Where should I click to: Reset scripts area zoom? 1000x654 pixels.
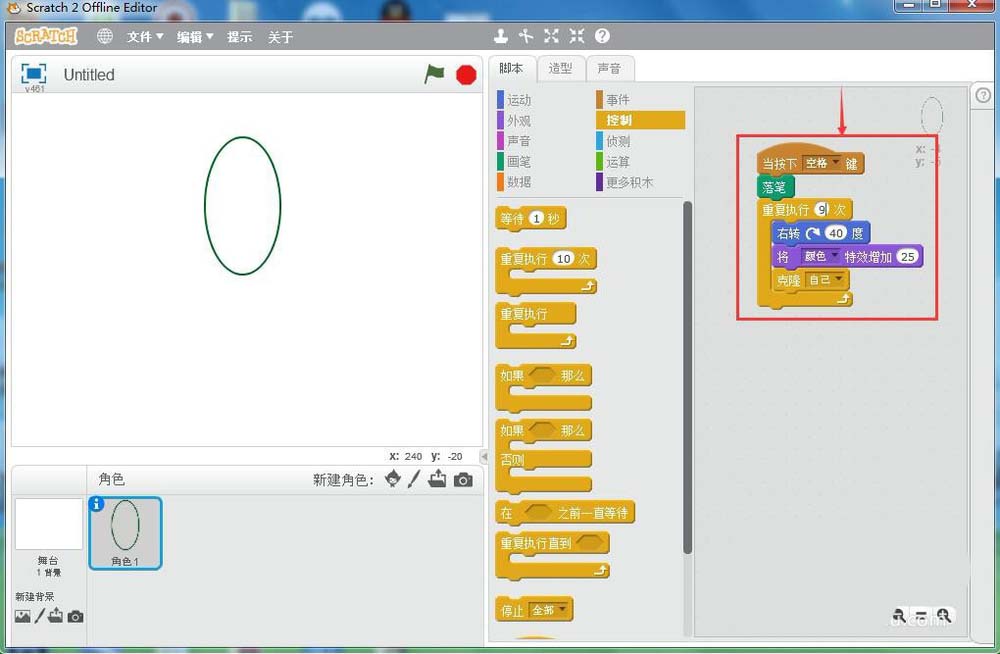[921, 616]
